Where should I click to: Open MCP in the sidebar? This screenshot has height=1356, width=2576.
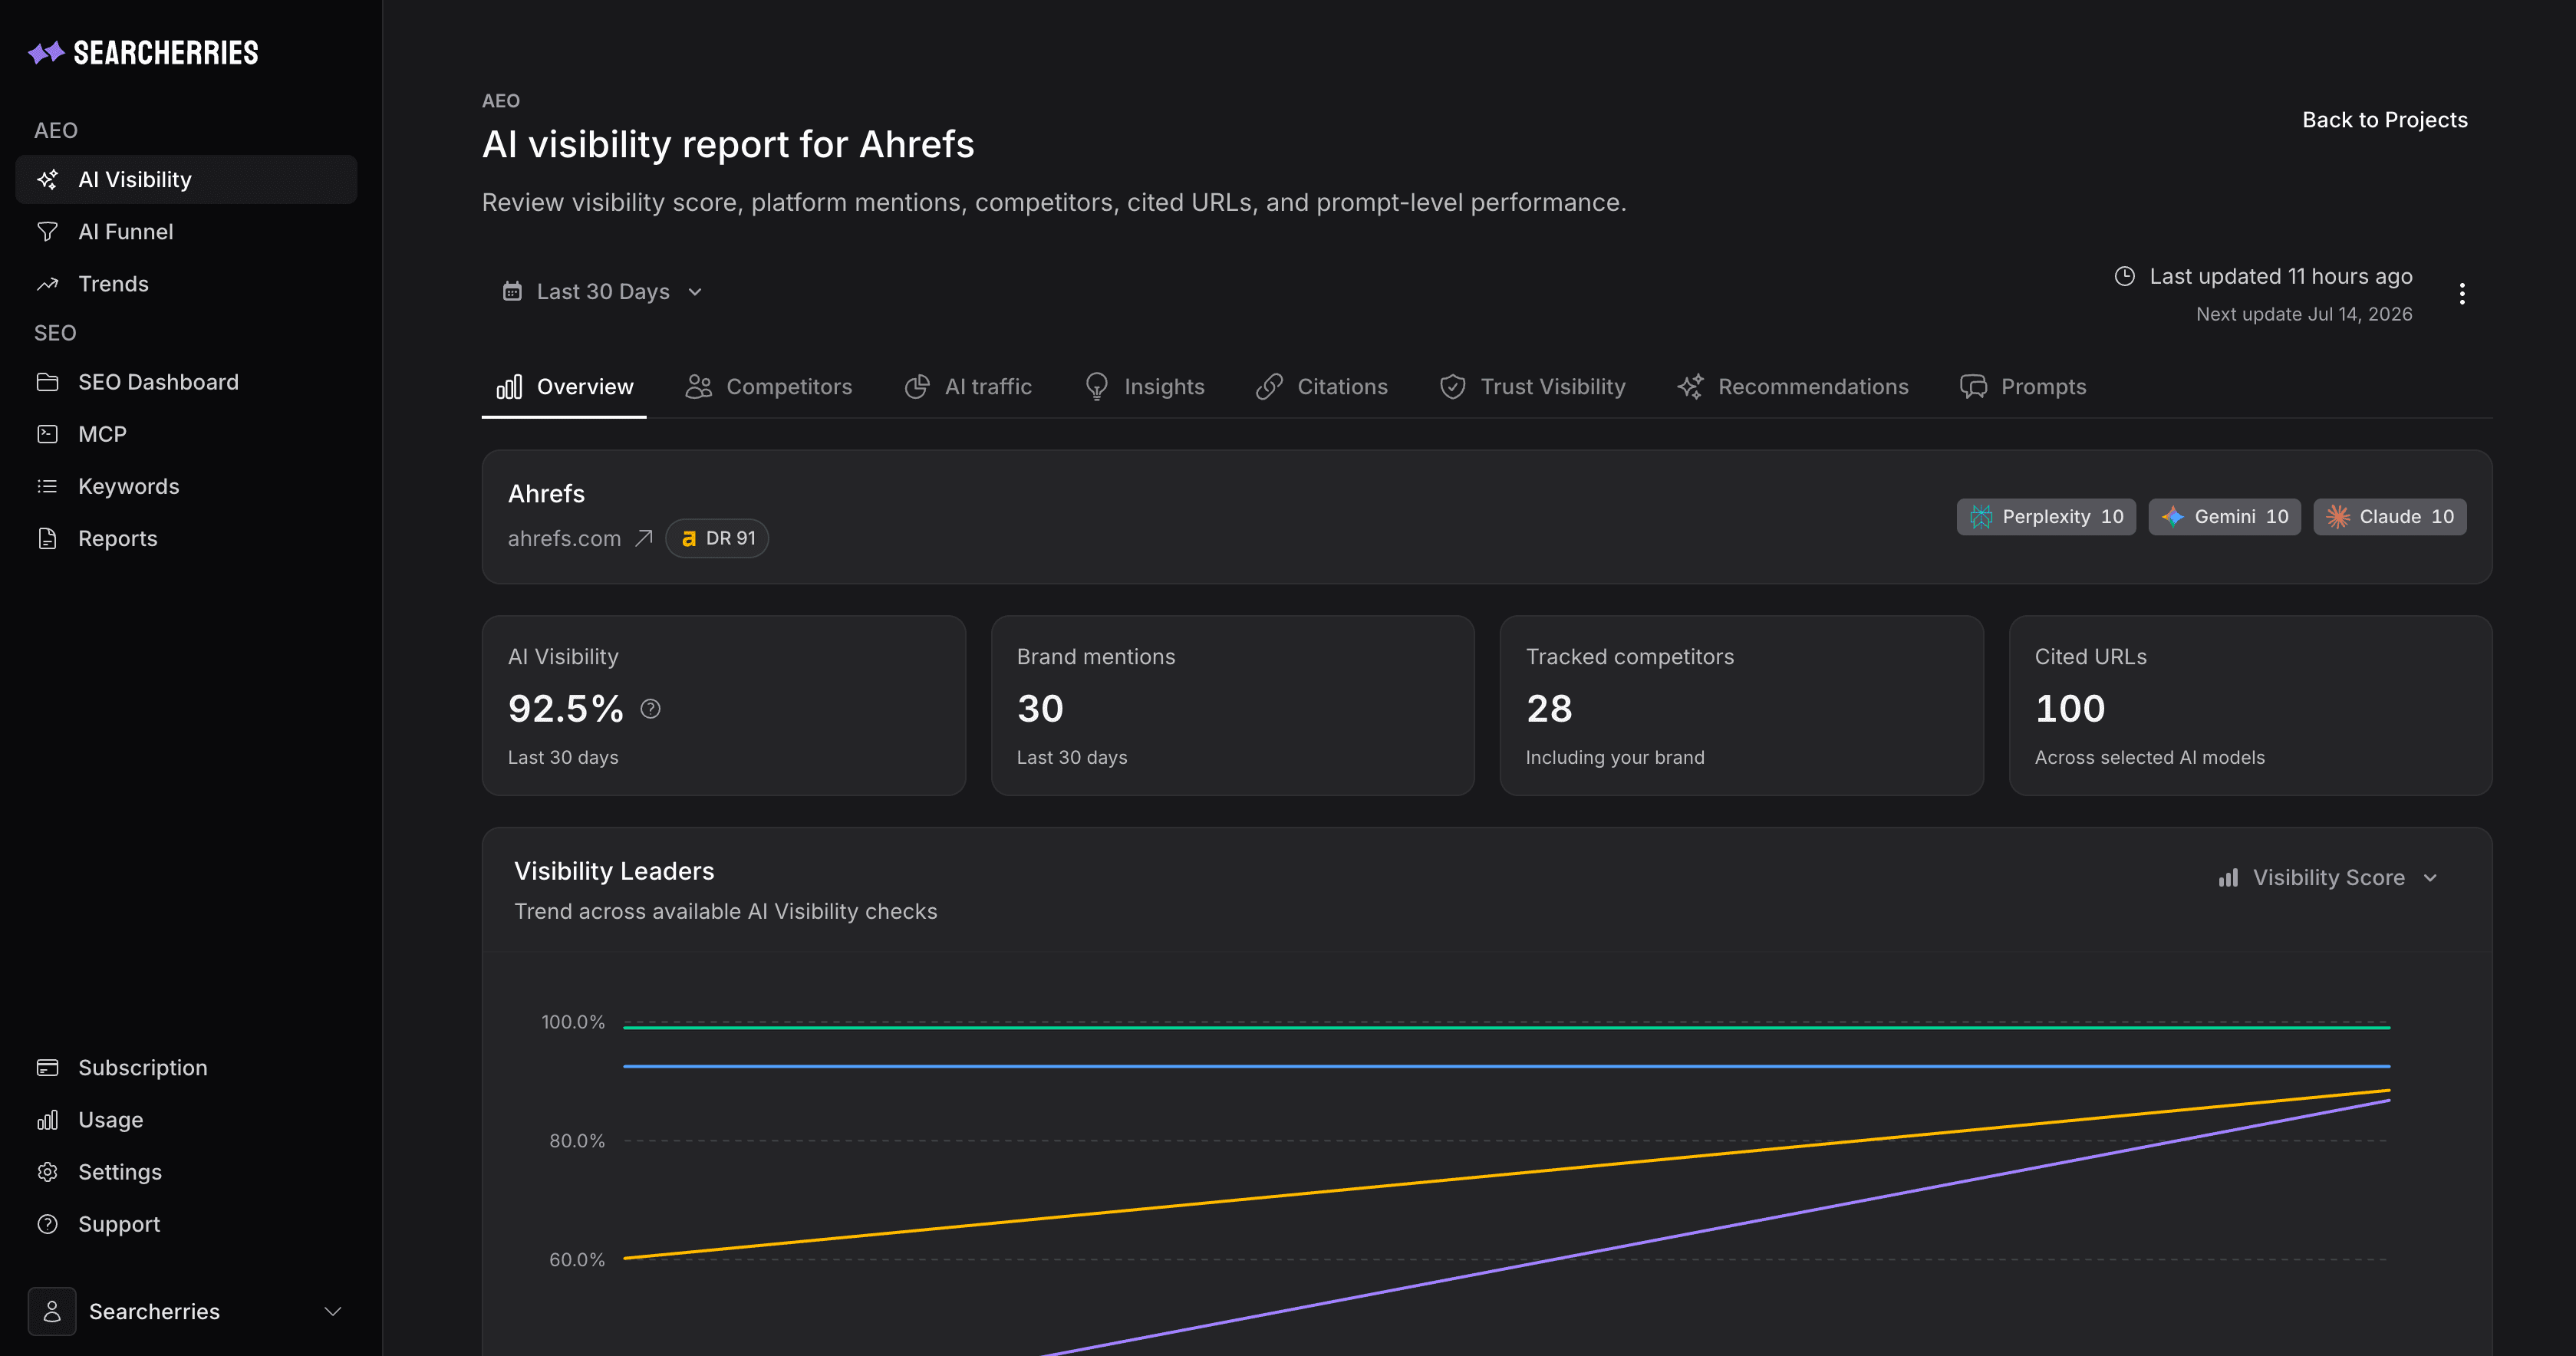tap(186, 434)
